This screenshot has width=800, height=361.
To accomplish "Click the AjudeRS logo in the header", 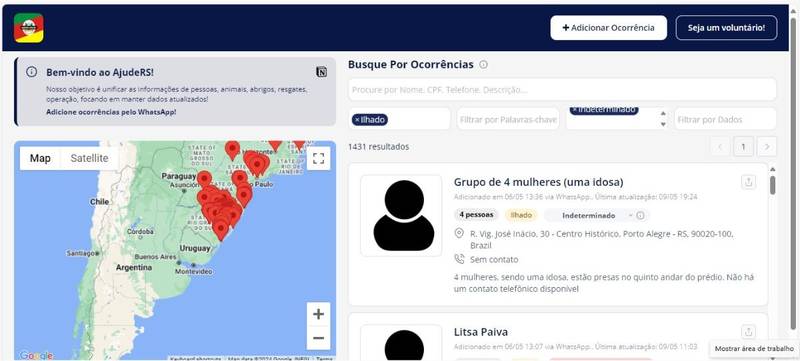I will 29,28.
